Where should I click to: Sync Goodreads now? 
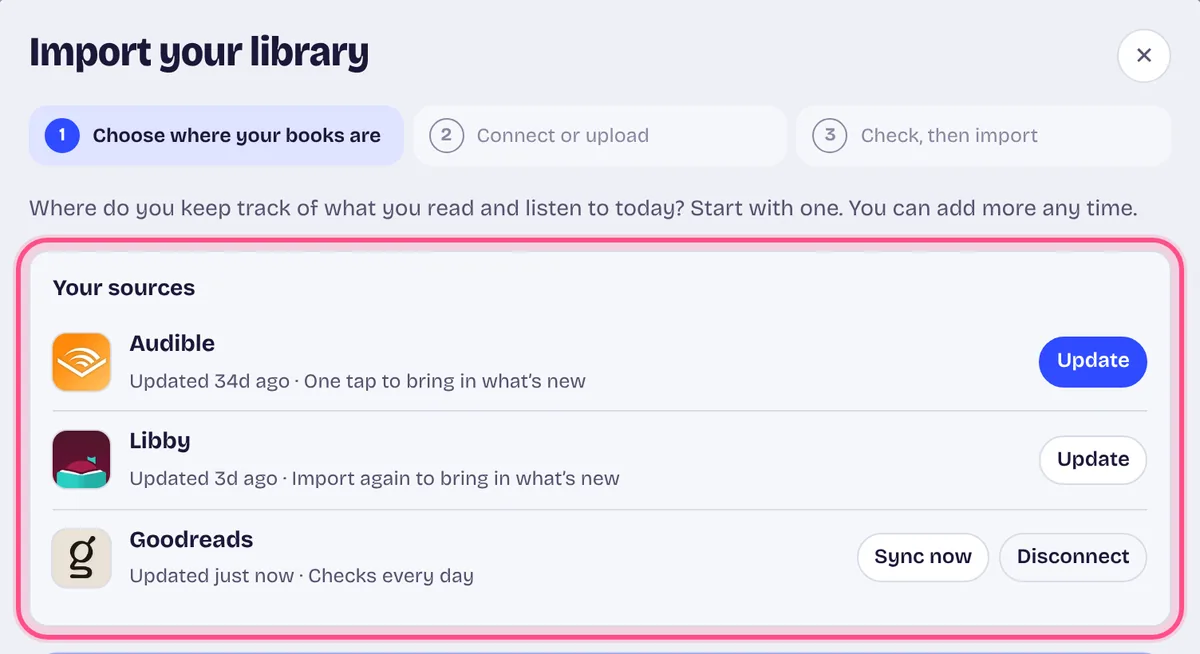coord(923,557)
